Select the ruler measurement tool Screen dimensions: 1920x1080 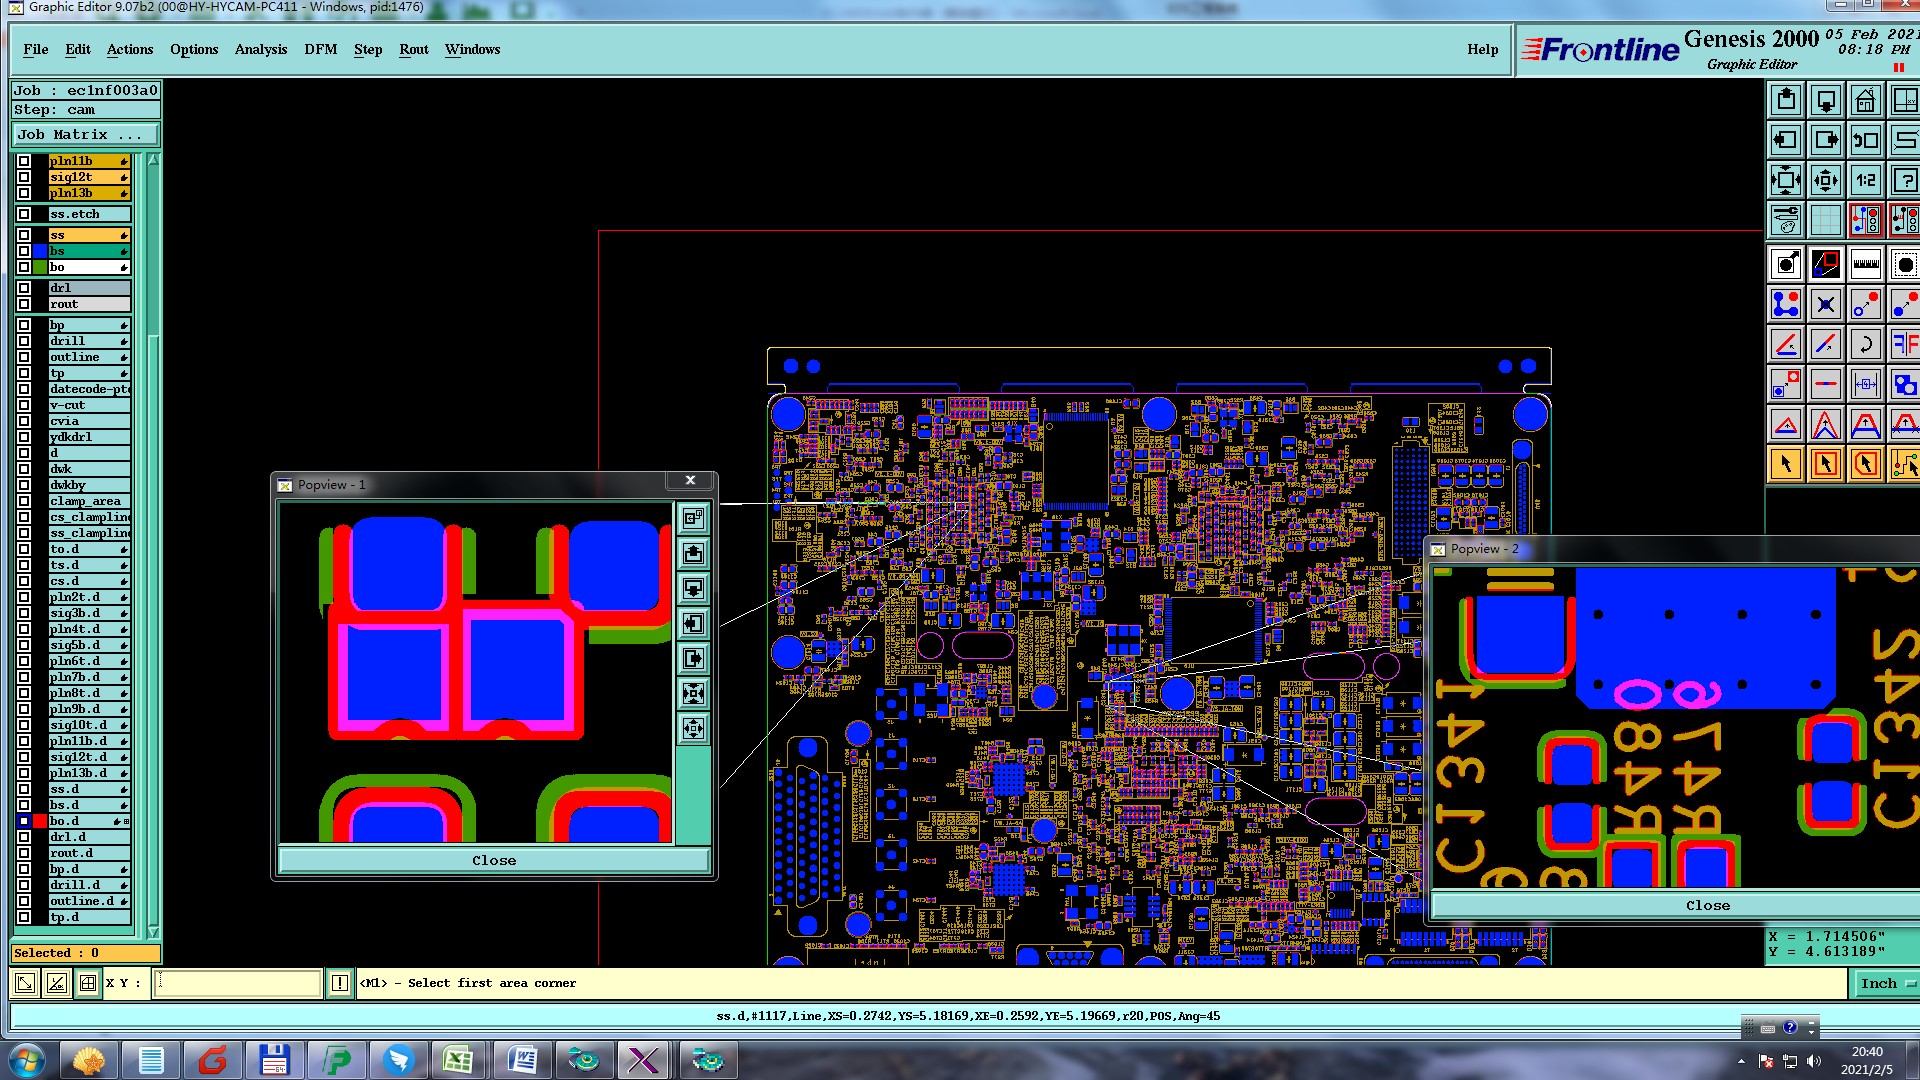(1865, 264)
